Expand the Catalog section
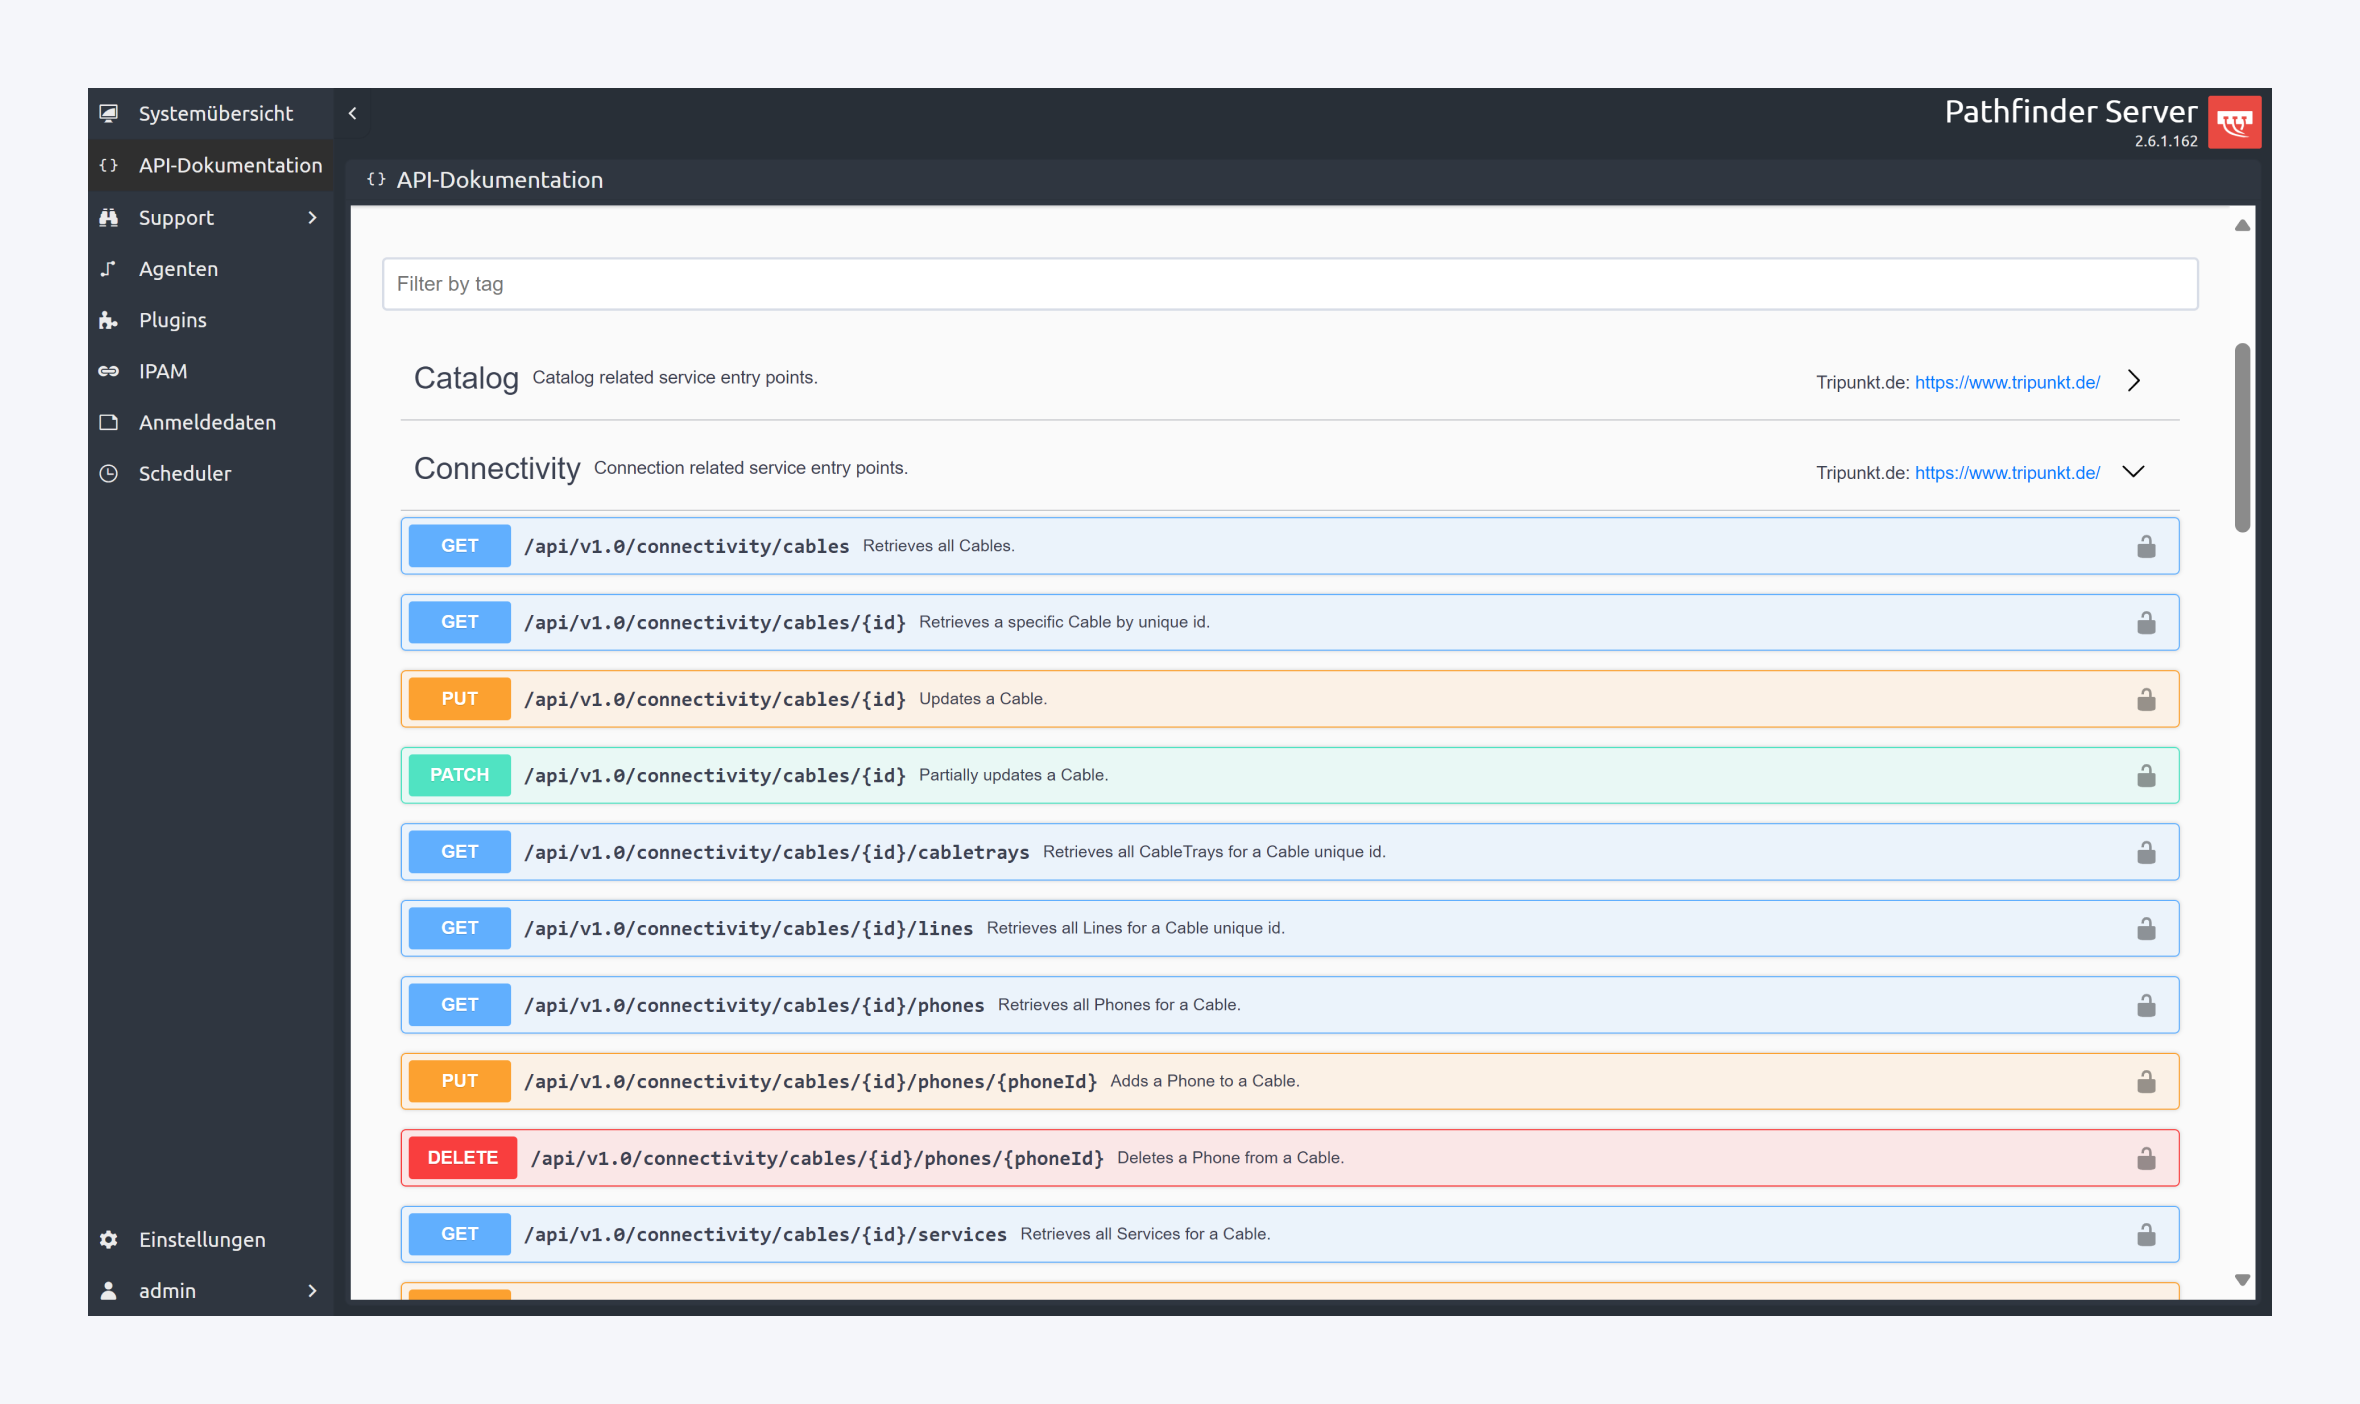The height and width of the screenshot is (1404, 2360). [2134, 381]
